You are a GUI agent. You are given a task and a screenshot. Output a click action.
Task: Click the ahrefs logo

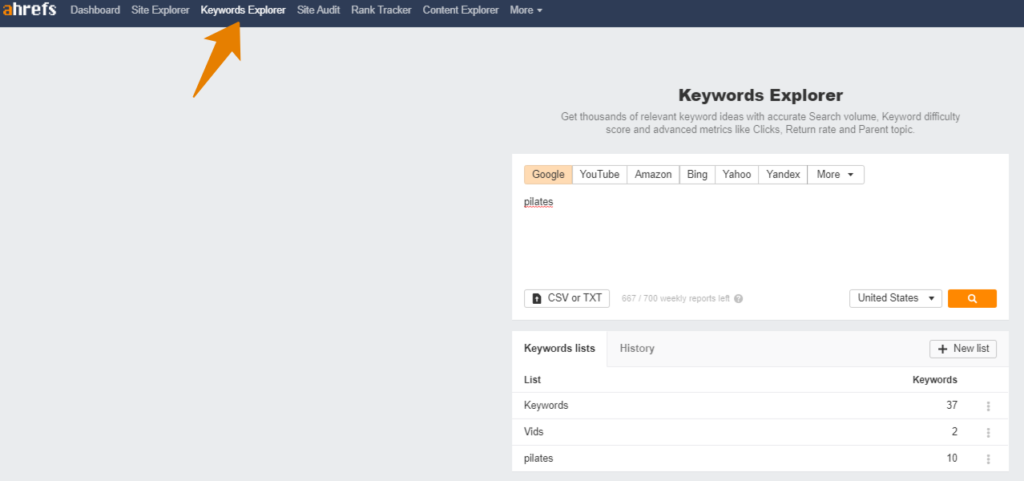pos(29,10)
